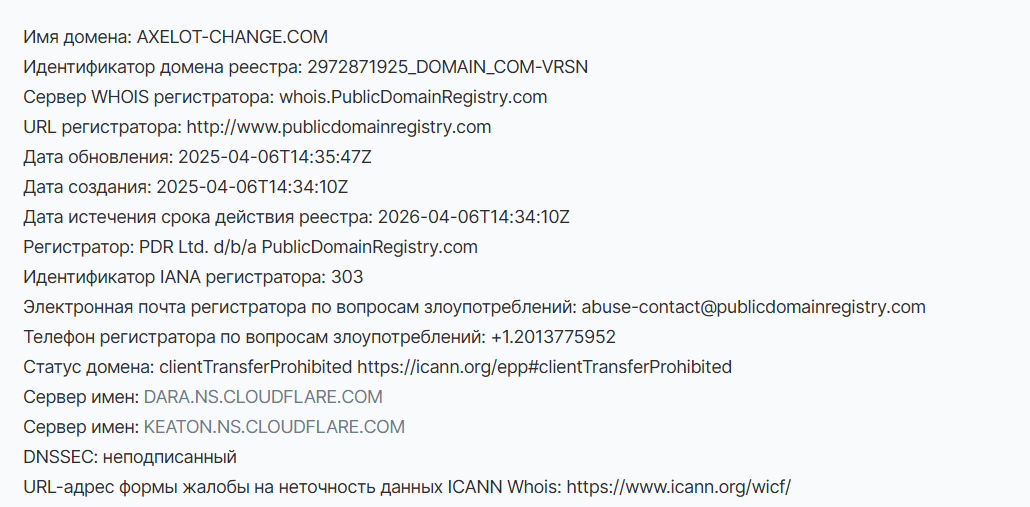The width and height of the screenshot is (1030, 507).
Task: Click the https://www.icann.org/wicf/ complaint form URL
Action: [679, 487]
